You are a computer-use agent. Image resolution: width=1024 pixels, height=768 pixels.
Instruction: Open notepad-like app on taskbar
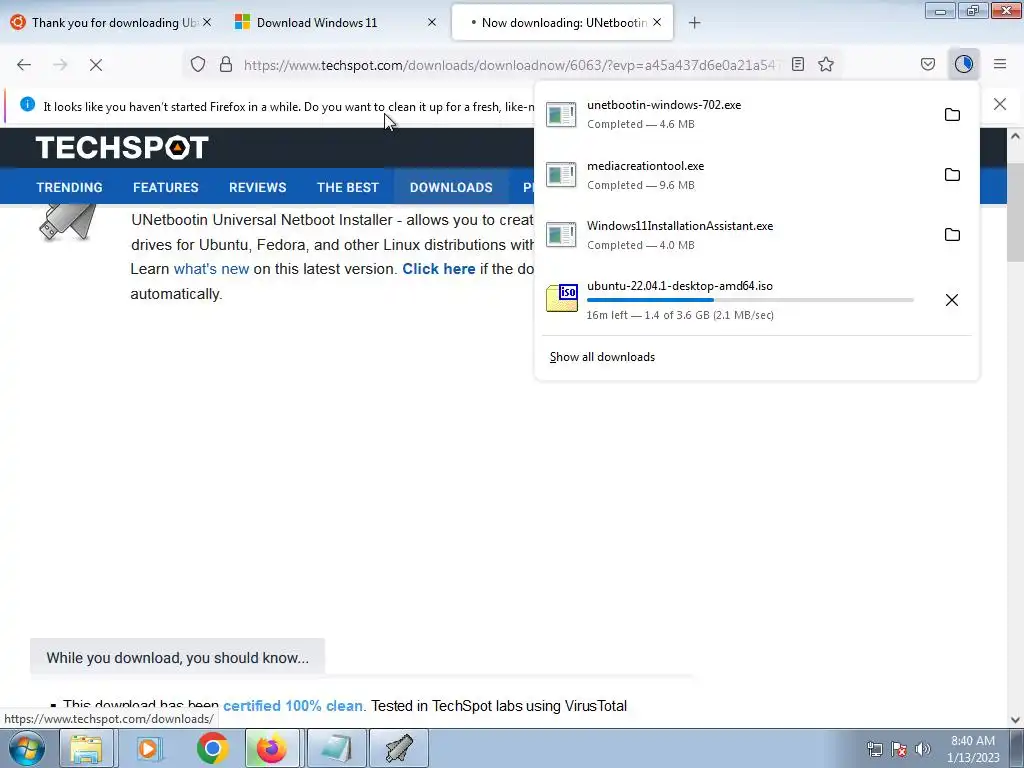tap(337, 748)
